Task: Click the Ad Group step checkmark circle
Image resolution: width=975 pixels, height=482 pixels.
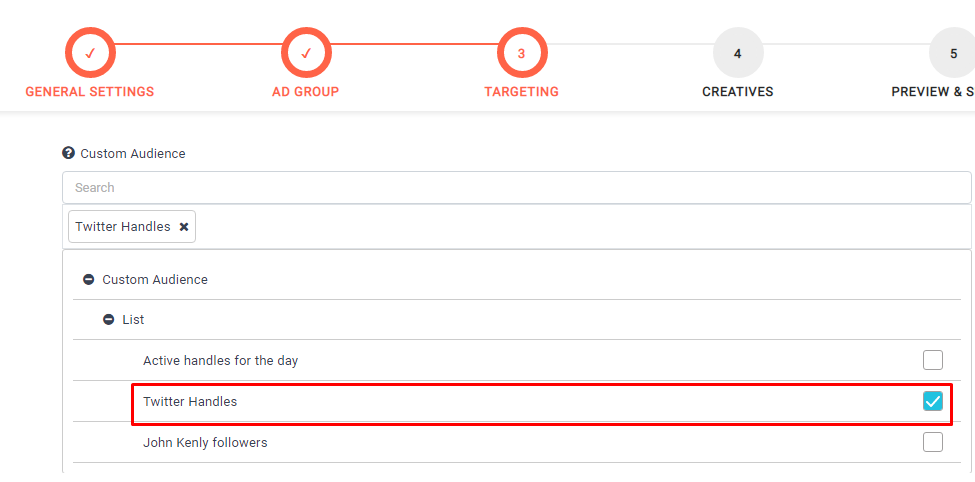Action: 306,53
